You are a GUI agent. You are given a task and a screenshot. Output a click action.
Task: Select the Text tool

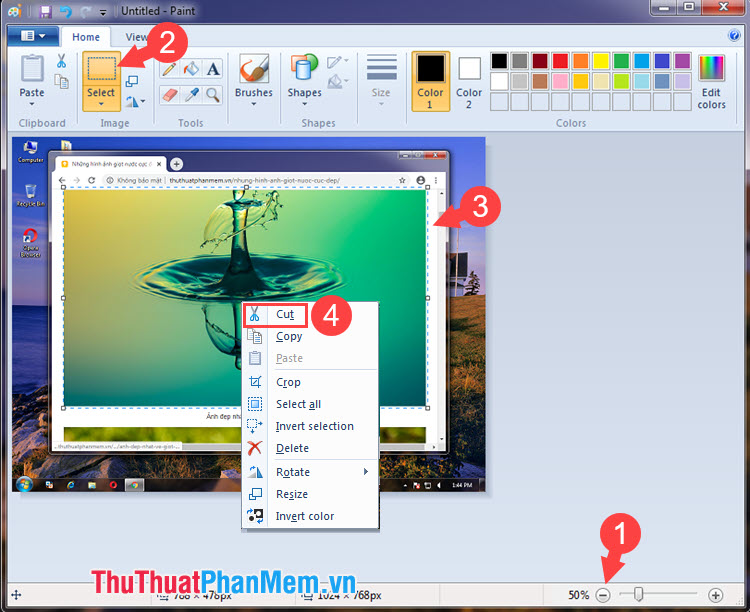(213, 69)
